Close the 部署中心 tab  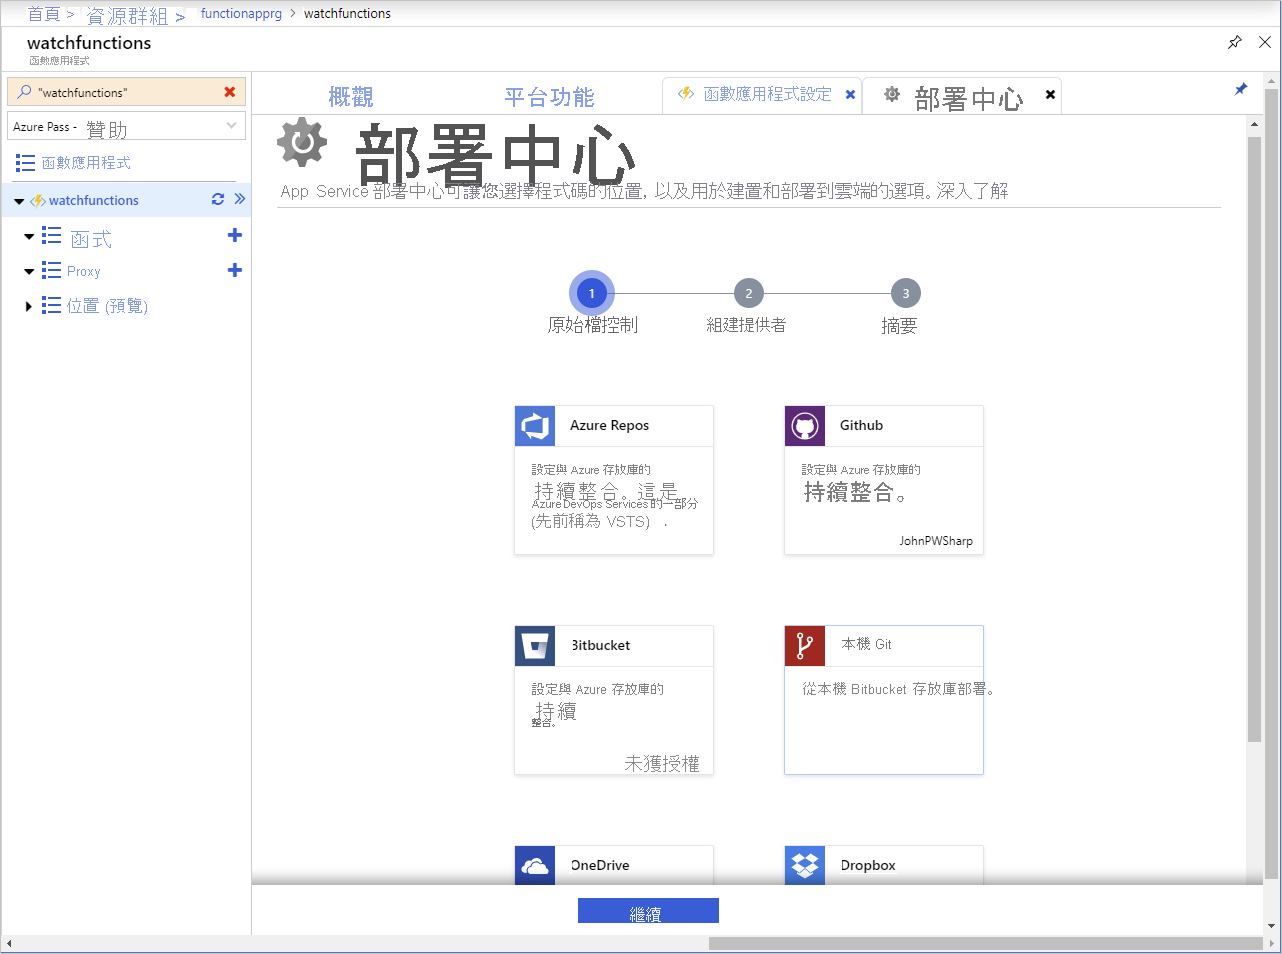pyautogui.click(x=1050, y=94)
